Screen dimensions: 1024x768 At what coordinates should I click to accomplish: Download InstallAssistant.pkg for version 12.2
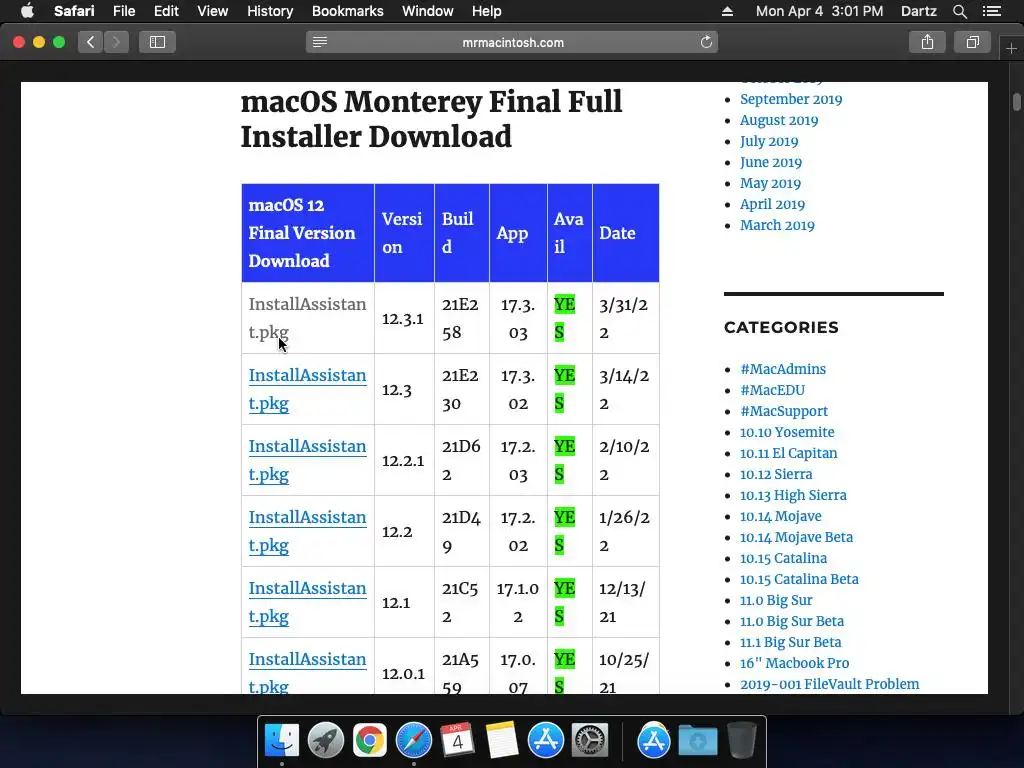[307, 531]
